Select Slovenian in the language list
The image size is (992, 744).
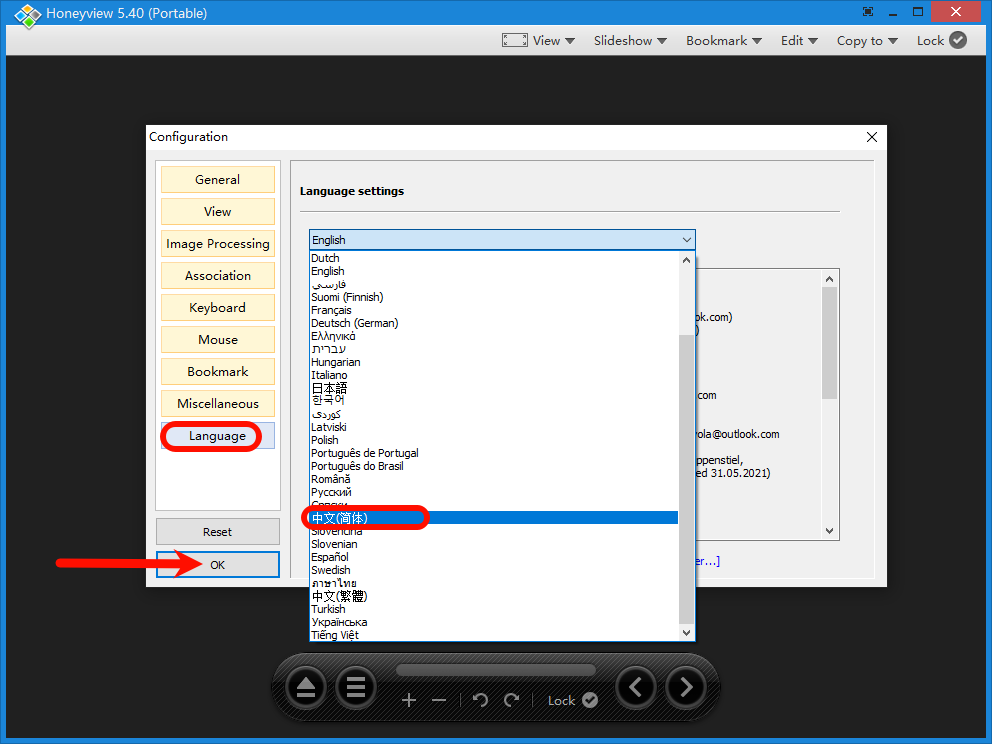493,544
